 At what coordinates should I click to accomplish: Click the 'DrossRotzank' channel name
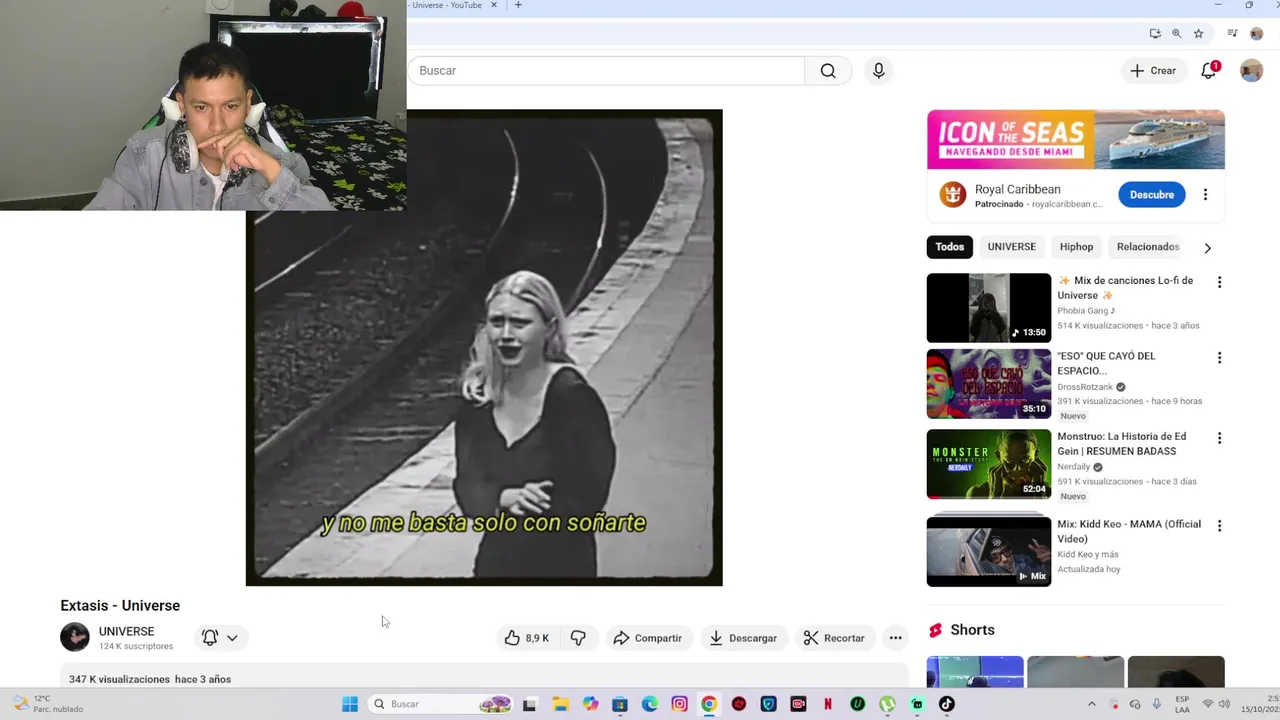(x=1085, y=387)
